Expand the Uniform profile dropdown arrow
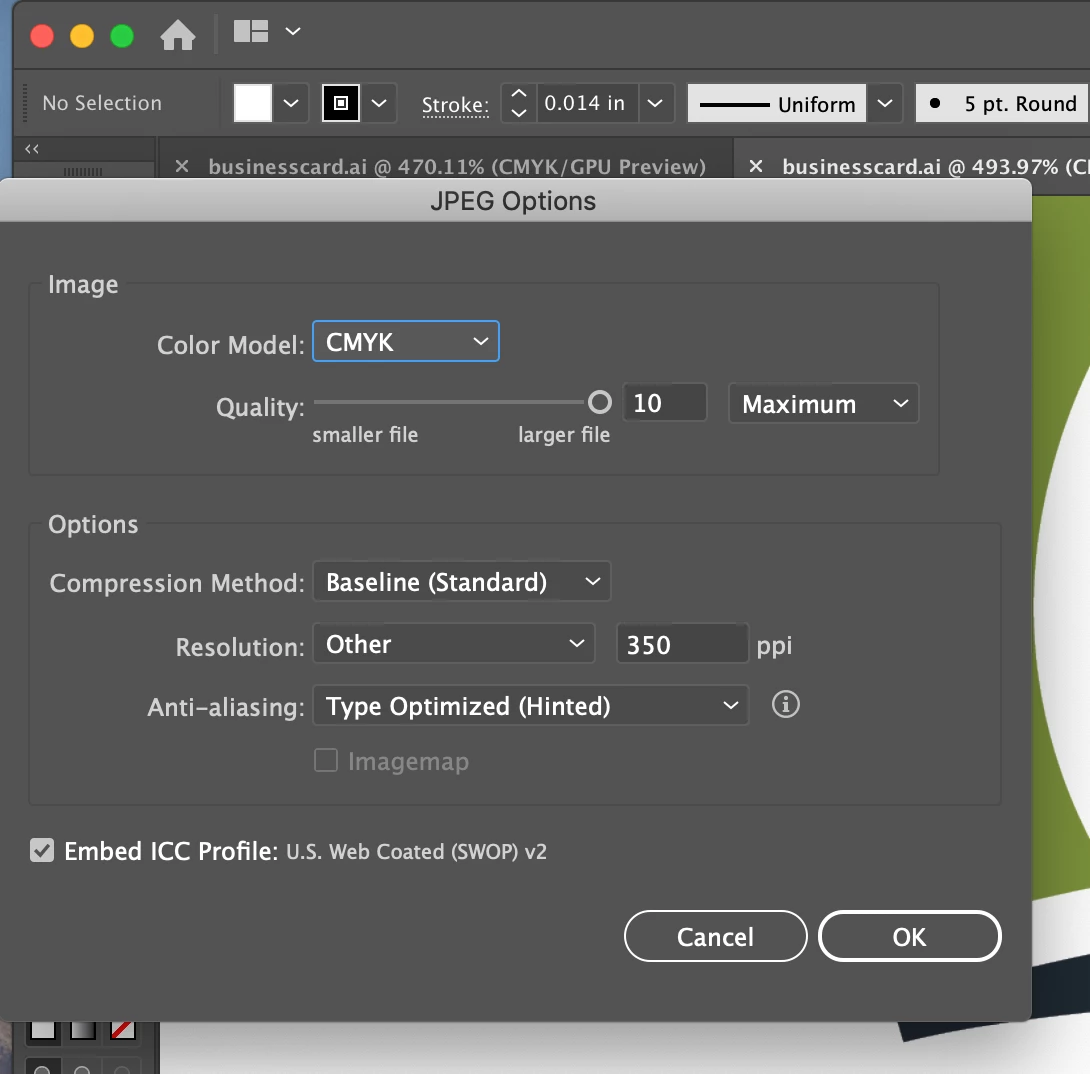The image size is (1090, 1074). point(884,104)
